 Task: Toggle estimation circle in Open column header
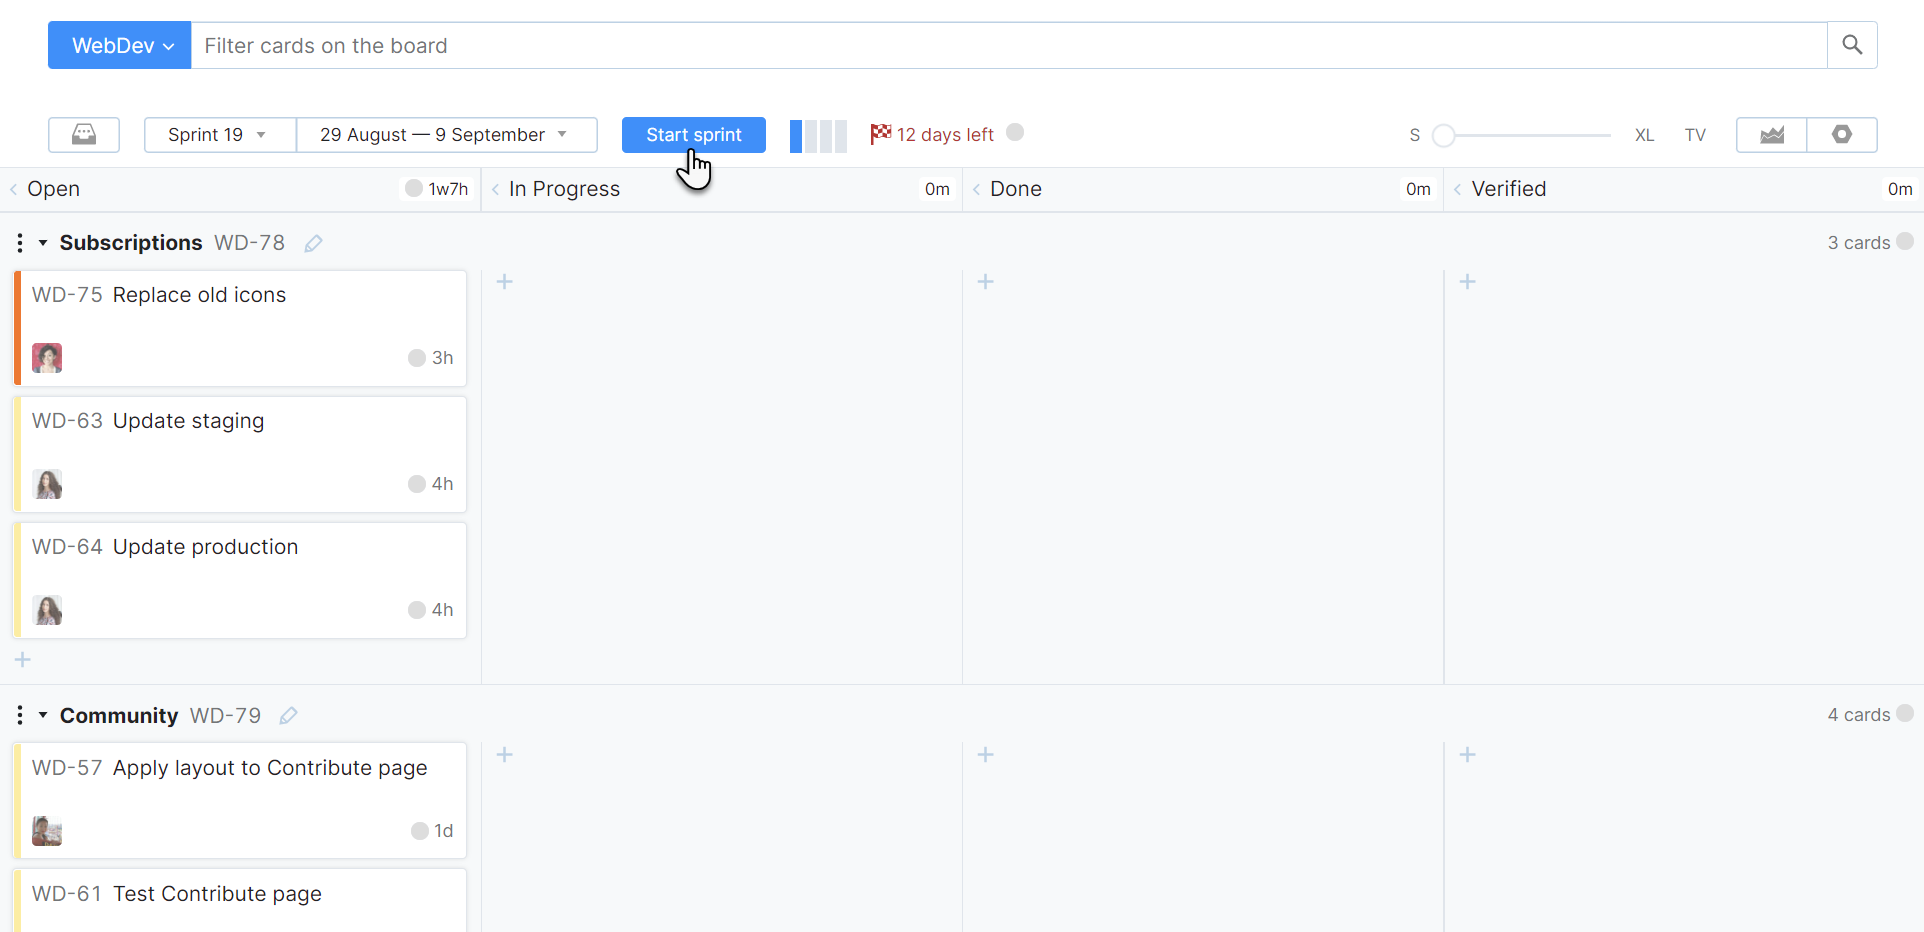[414, 188]
